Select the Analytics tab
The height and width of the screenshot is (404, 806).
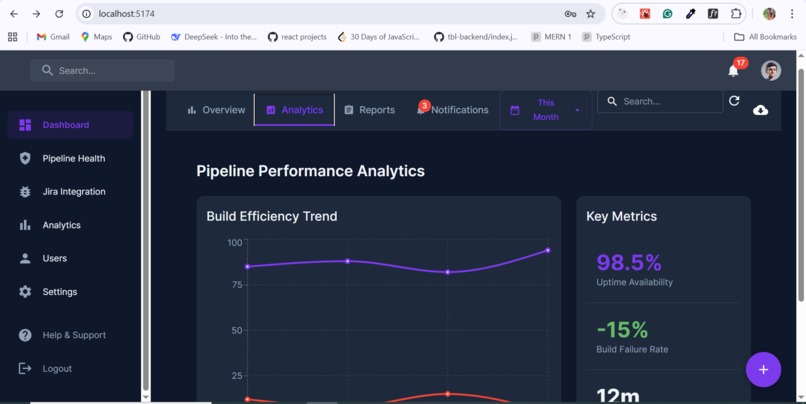[x=295, y=110]
